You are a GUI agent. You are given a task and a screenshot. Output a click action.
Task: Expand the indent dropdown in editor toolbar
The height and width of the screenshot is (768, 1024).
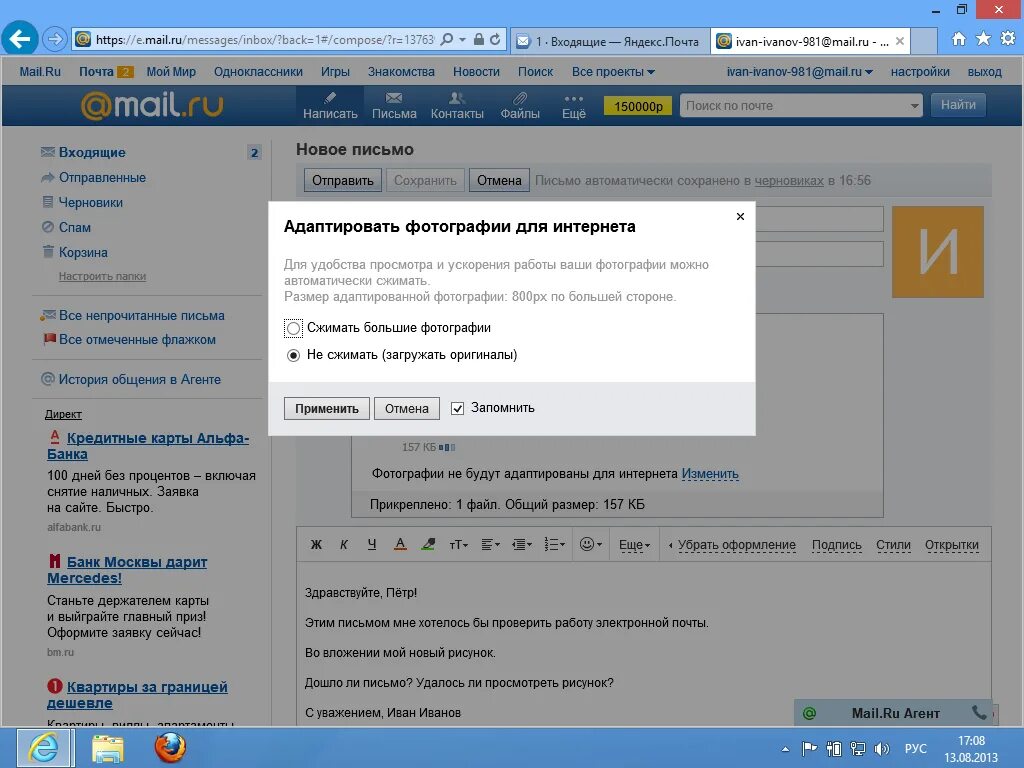pyautogui.click(x=522, y=545)
